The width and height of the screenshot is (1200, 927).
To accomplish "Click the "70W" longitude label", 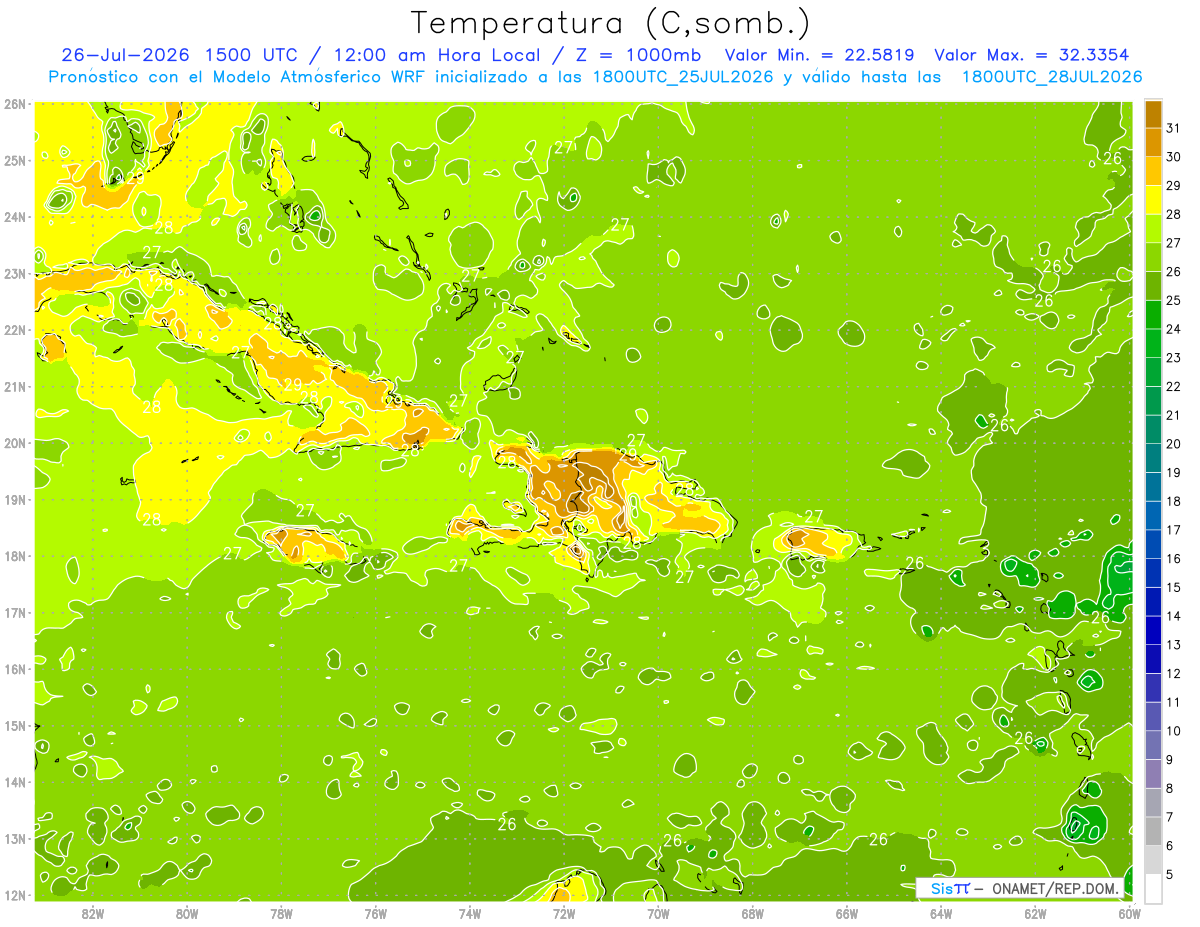I will [x=658, y=913].
